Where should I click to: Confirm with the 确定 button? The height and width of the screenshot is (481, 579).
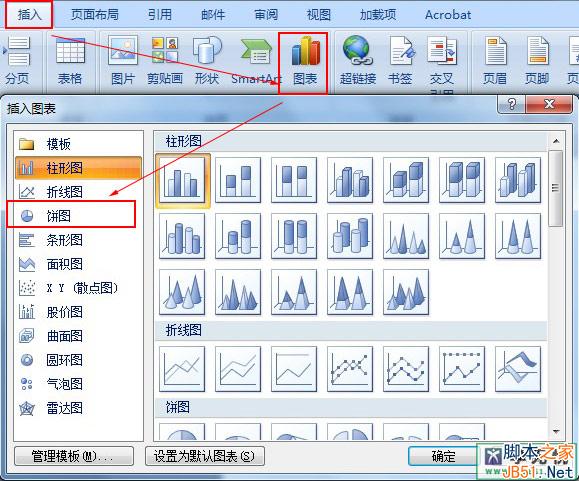click(443, 456)
